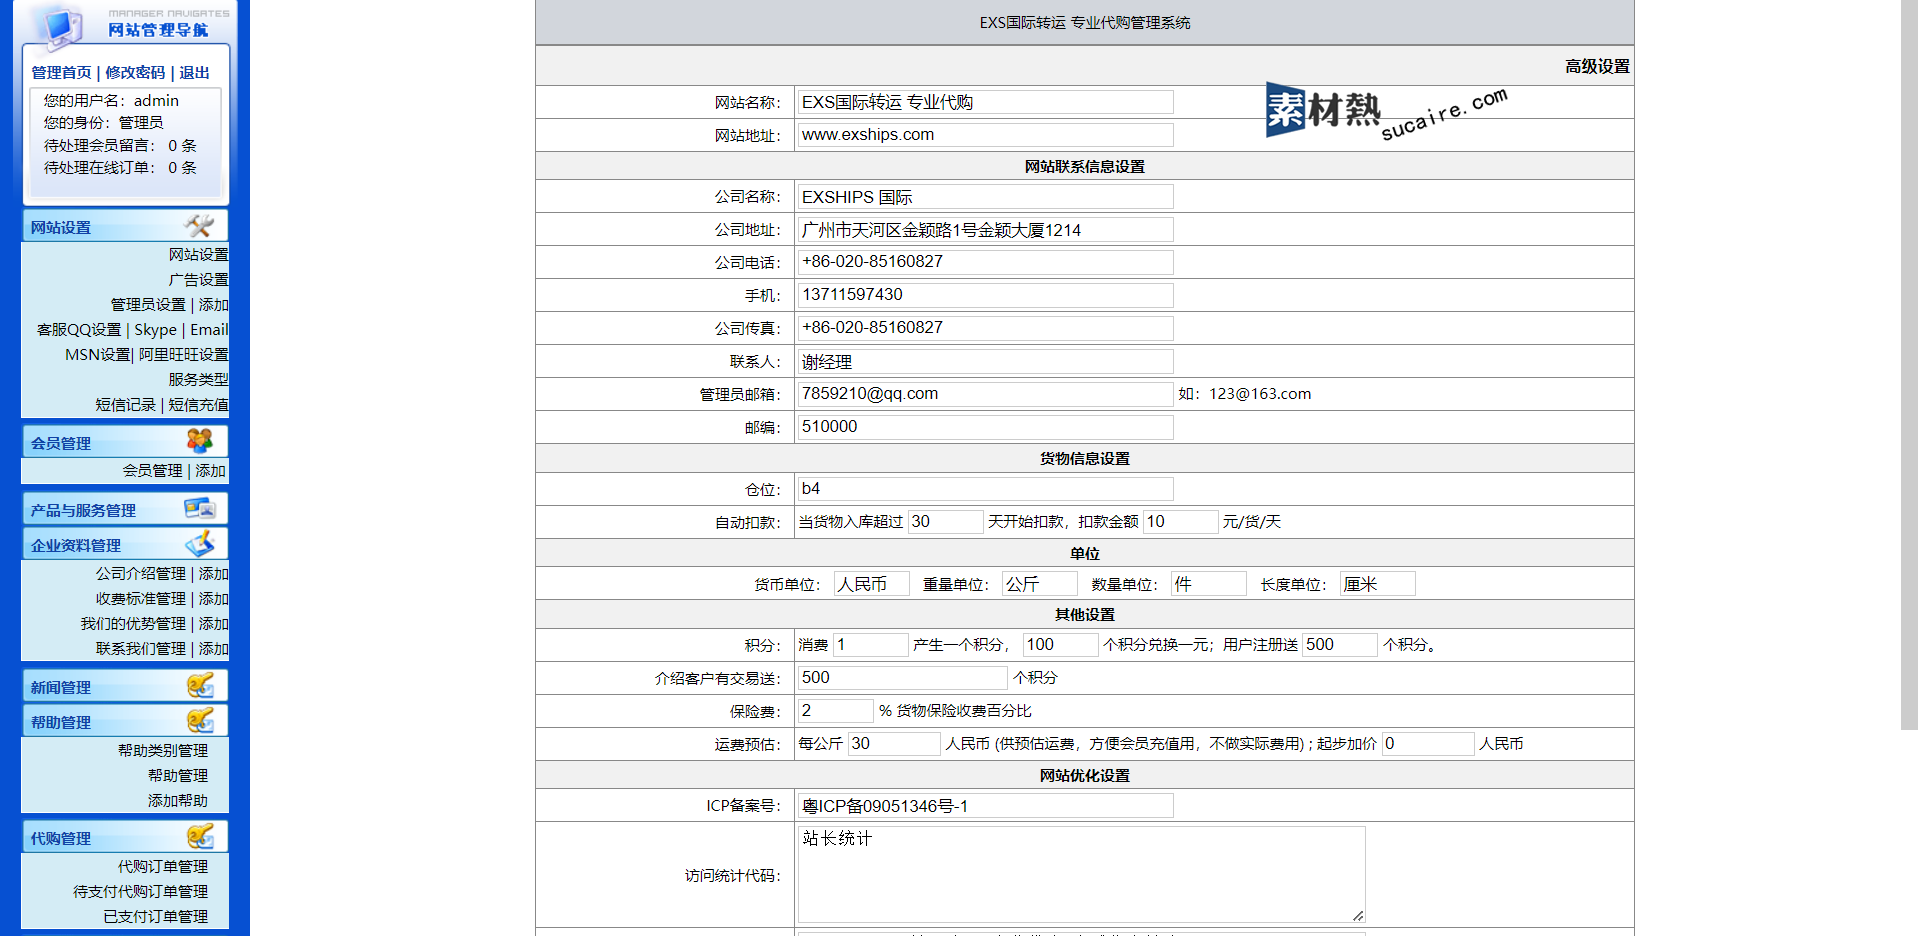Open 广告设置 in sidebar
Image resolution: width=1920 pixels, height=936 pixels.
coord(198,279)
